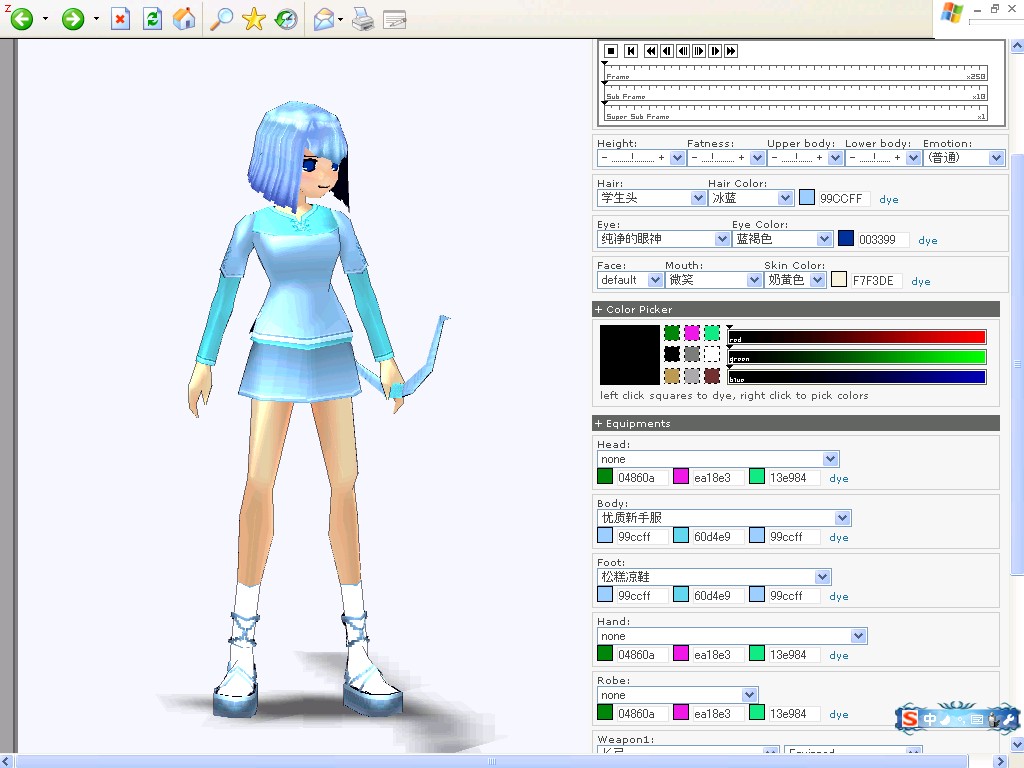Click the Skin Color hex field F7F3DE
This screenshot has height=768, width=1024.
(x=875, y=281)
